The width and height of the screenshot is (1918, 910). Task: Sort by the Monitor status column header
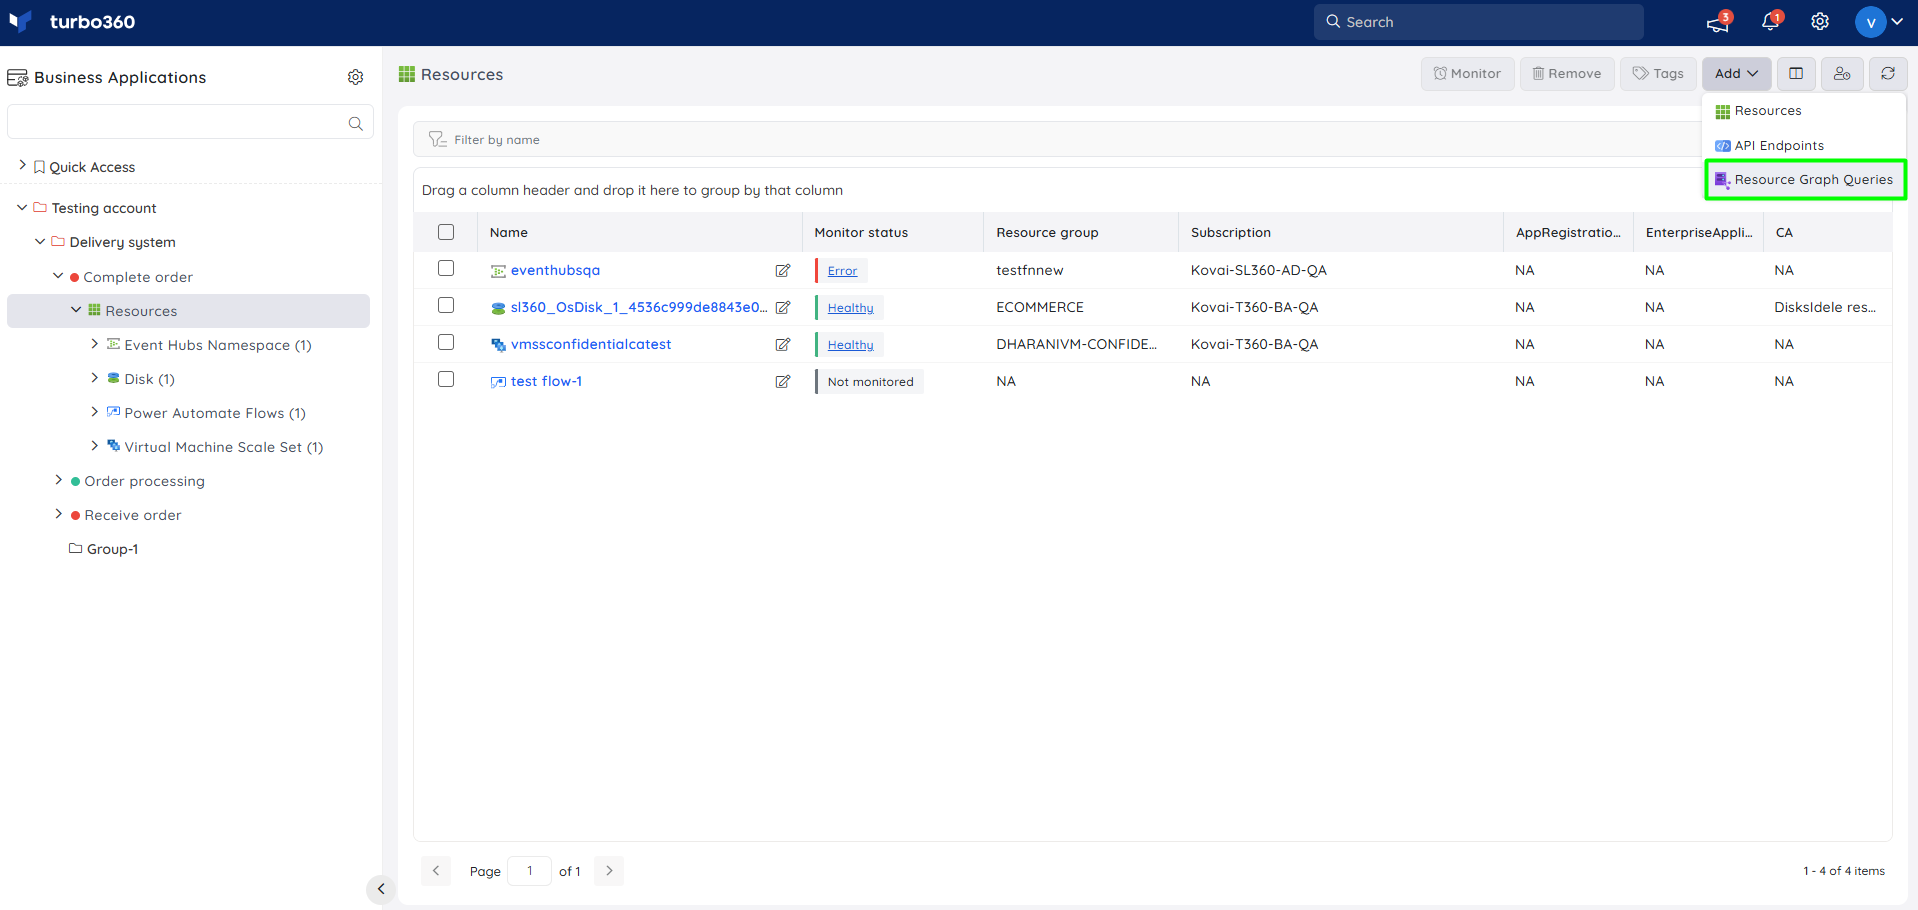(x=861, y=232)
